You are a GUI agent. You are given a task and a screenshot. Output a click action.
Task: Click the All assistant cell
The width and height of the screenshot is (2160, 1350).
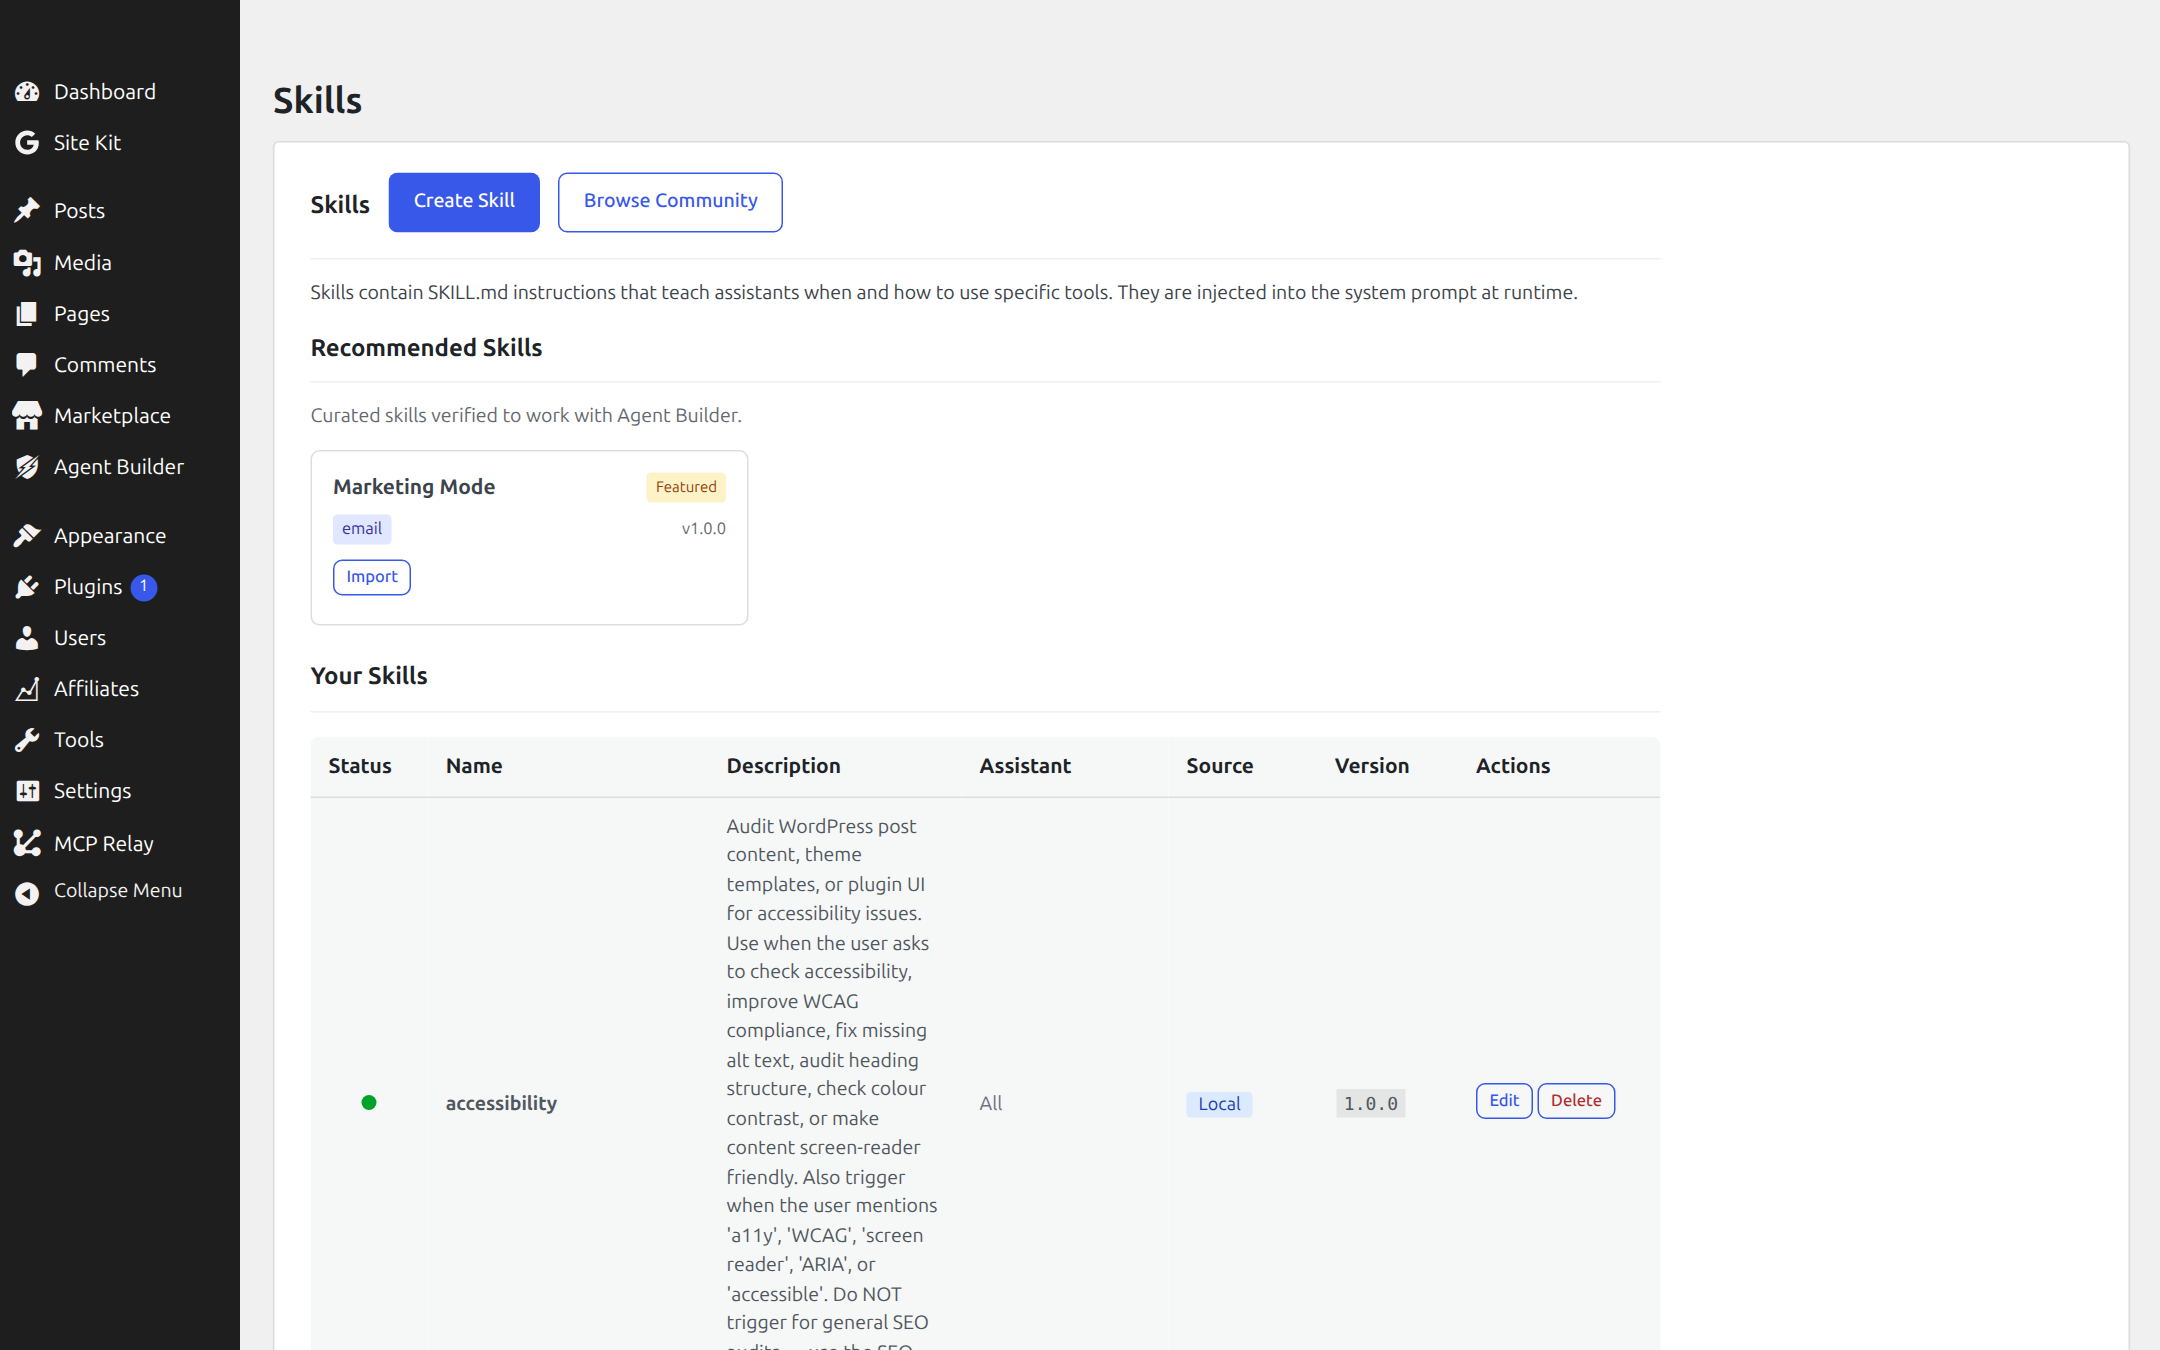pyautogui.click(x=991, y=1103)
